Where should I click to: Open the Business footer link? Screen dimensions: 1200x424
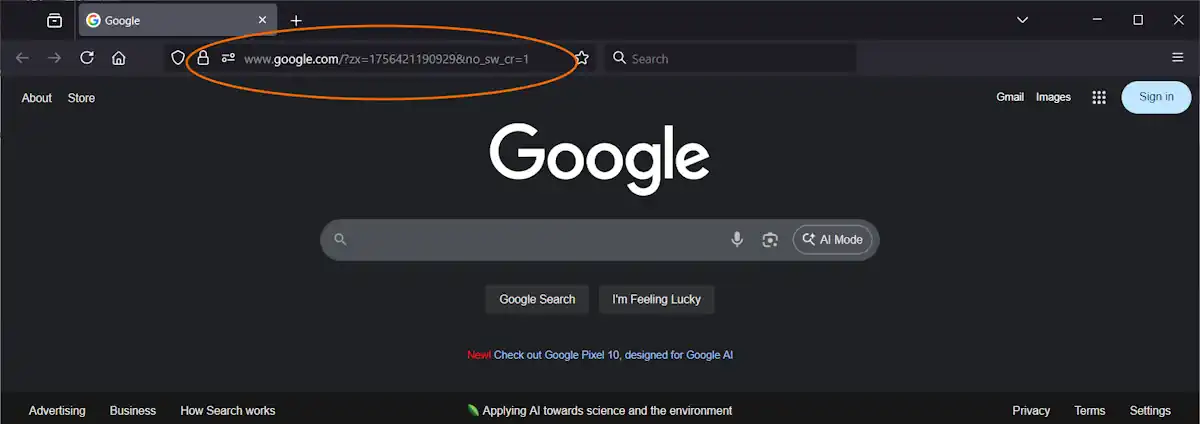(x=133, y=411)
